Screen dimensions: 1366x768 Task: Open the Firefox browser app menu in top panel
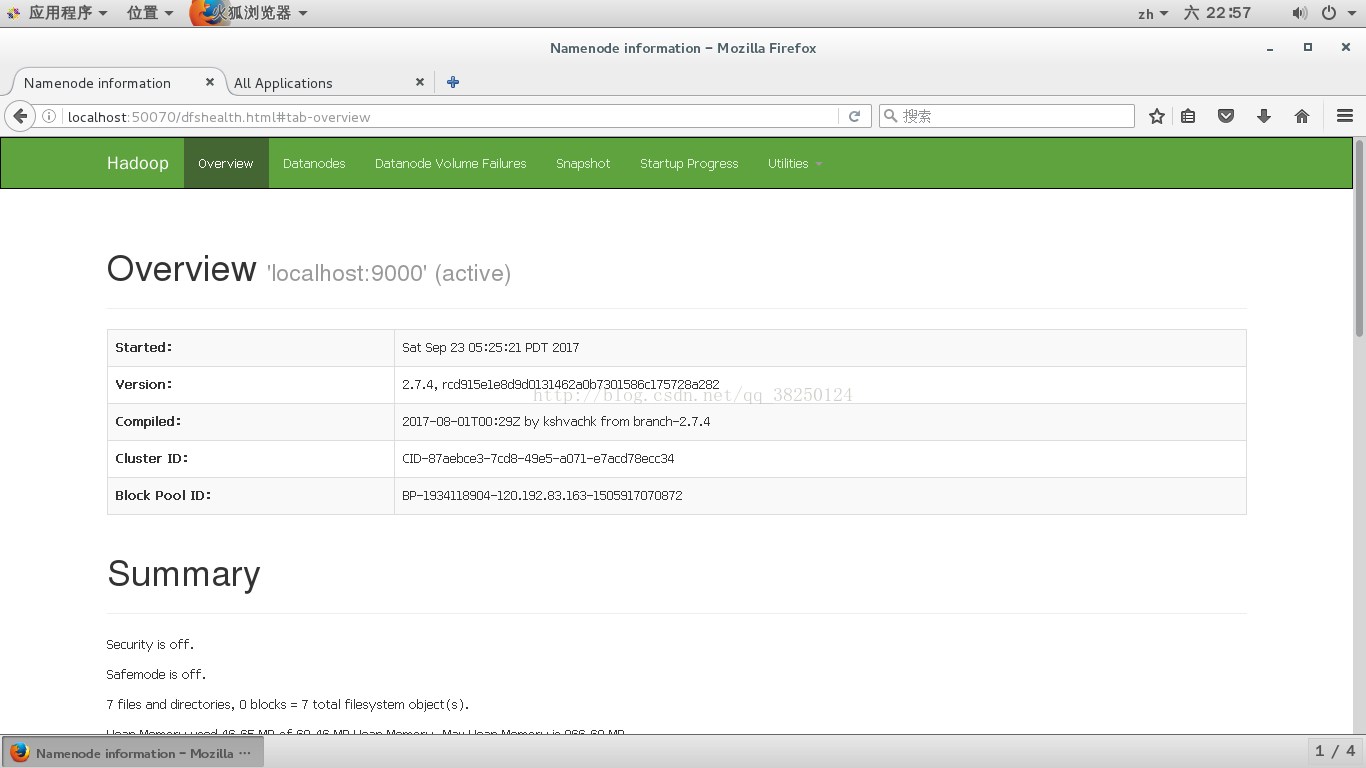click(x=249, y=13)
